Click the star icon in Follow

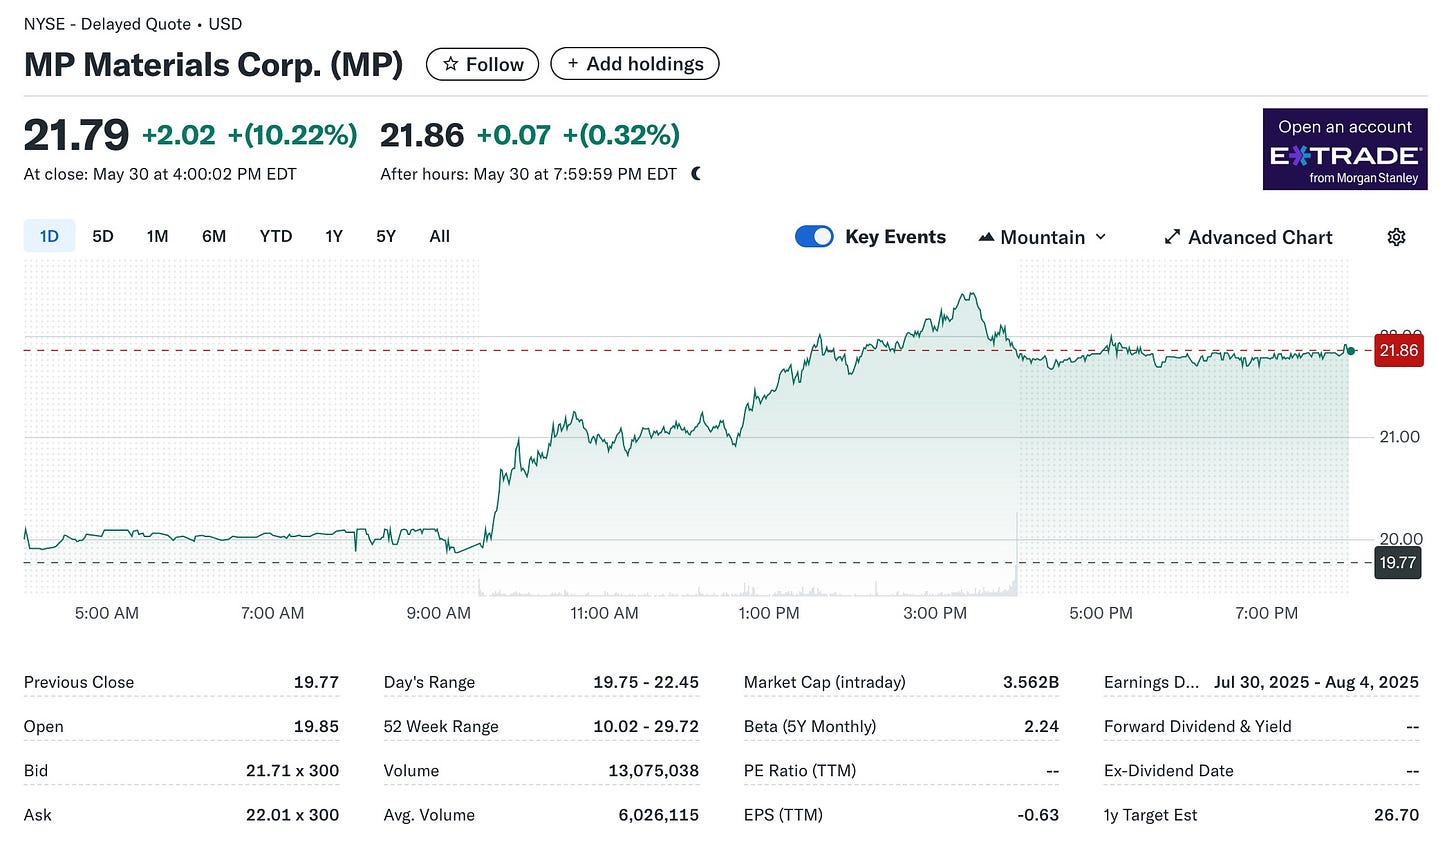click(451, 64)
